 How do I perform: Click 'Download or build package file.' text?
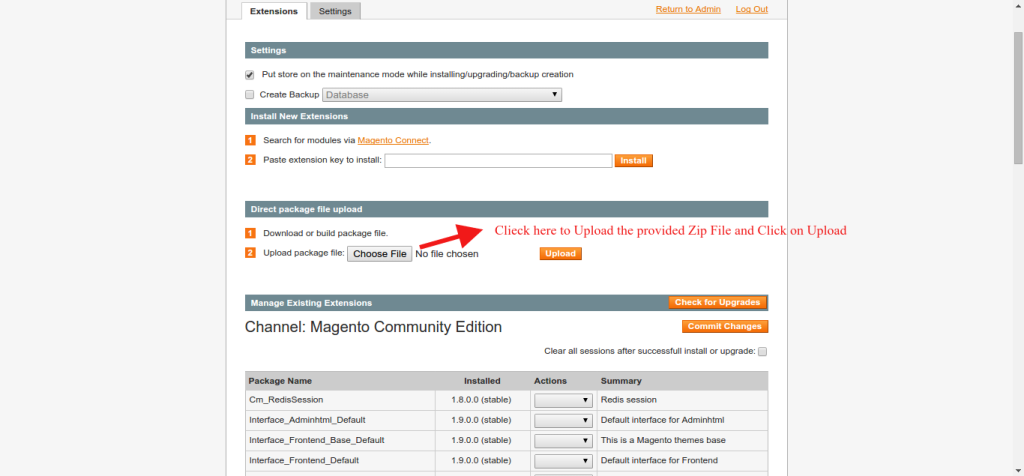tap(325, 233)
